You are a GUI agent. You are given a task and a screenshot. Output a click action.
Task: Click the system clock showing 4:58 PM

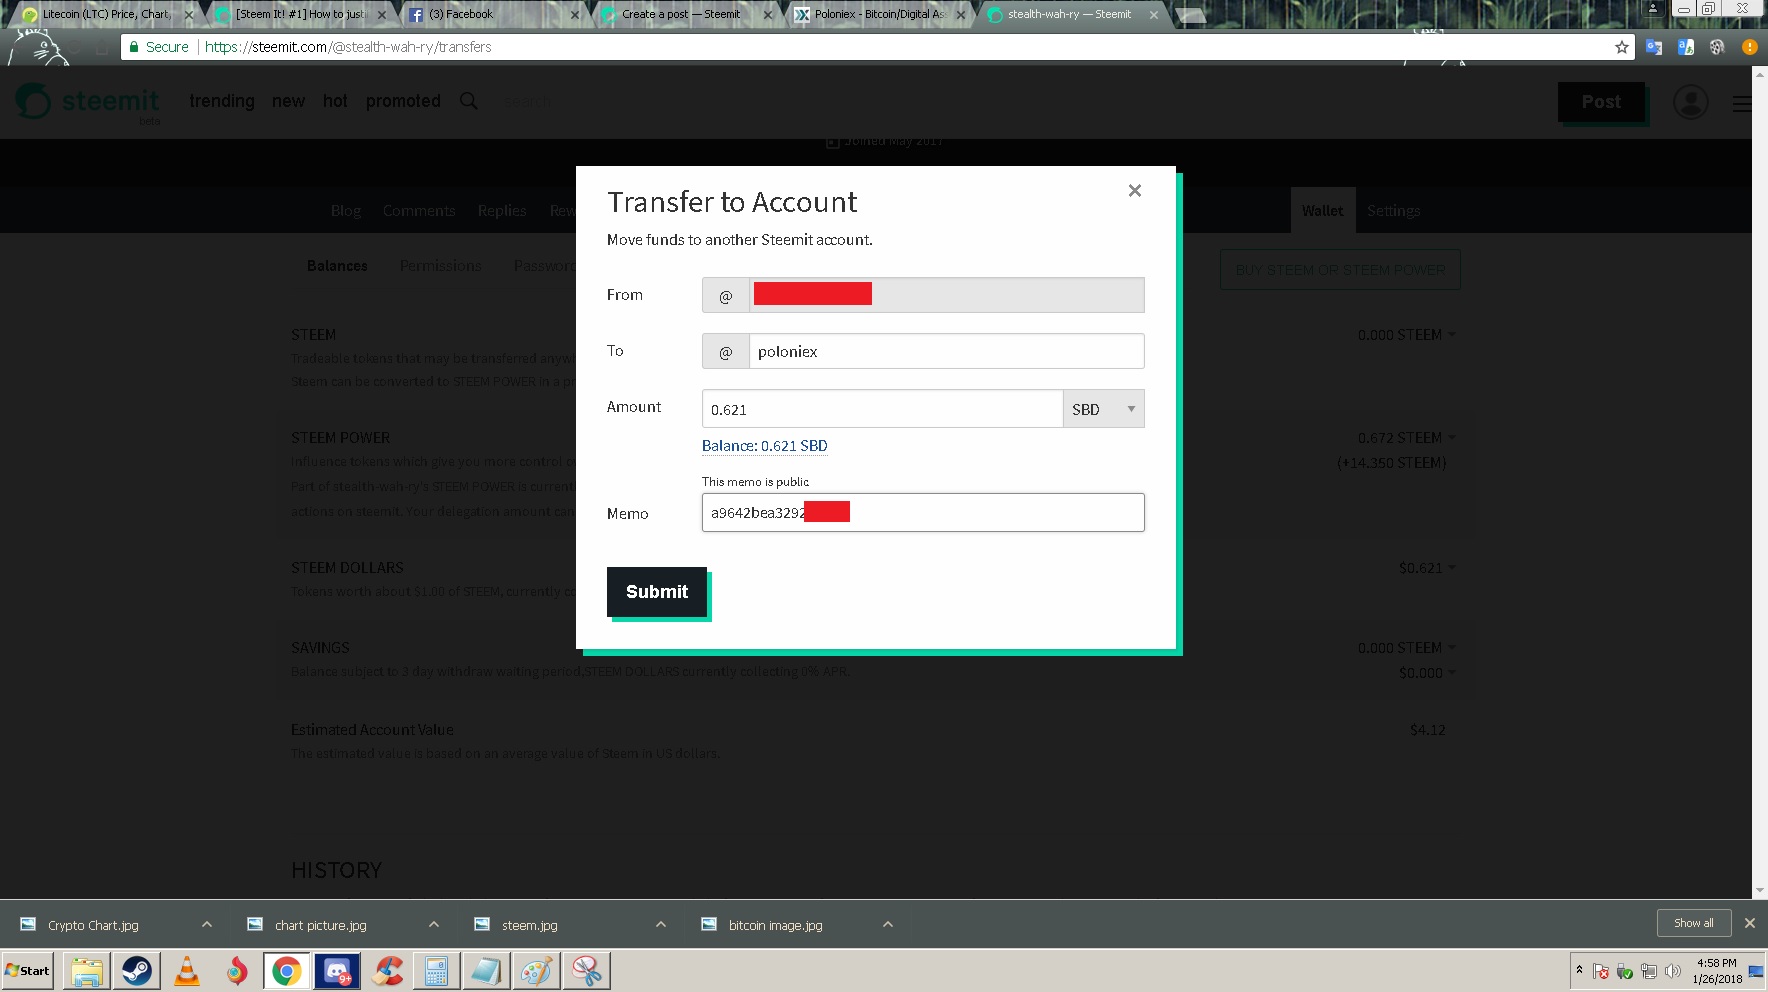pyautogui.click(x=1717, y=971)
